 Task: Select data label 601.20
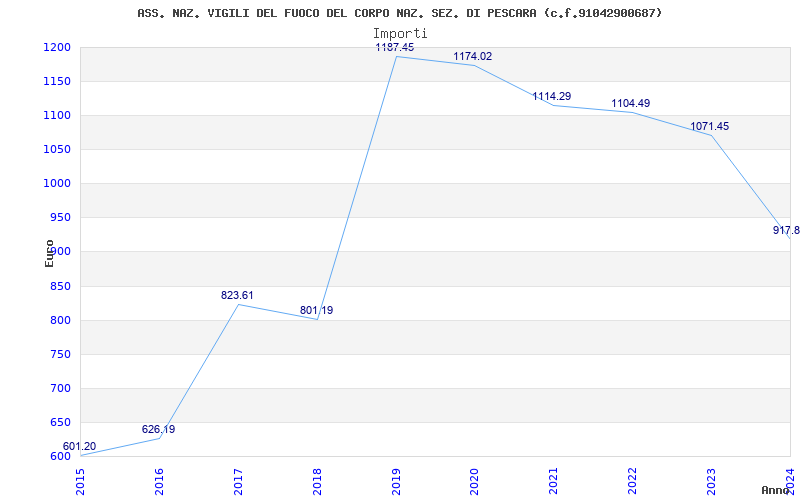[79, 447]
